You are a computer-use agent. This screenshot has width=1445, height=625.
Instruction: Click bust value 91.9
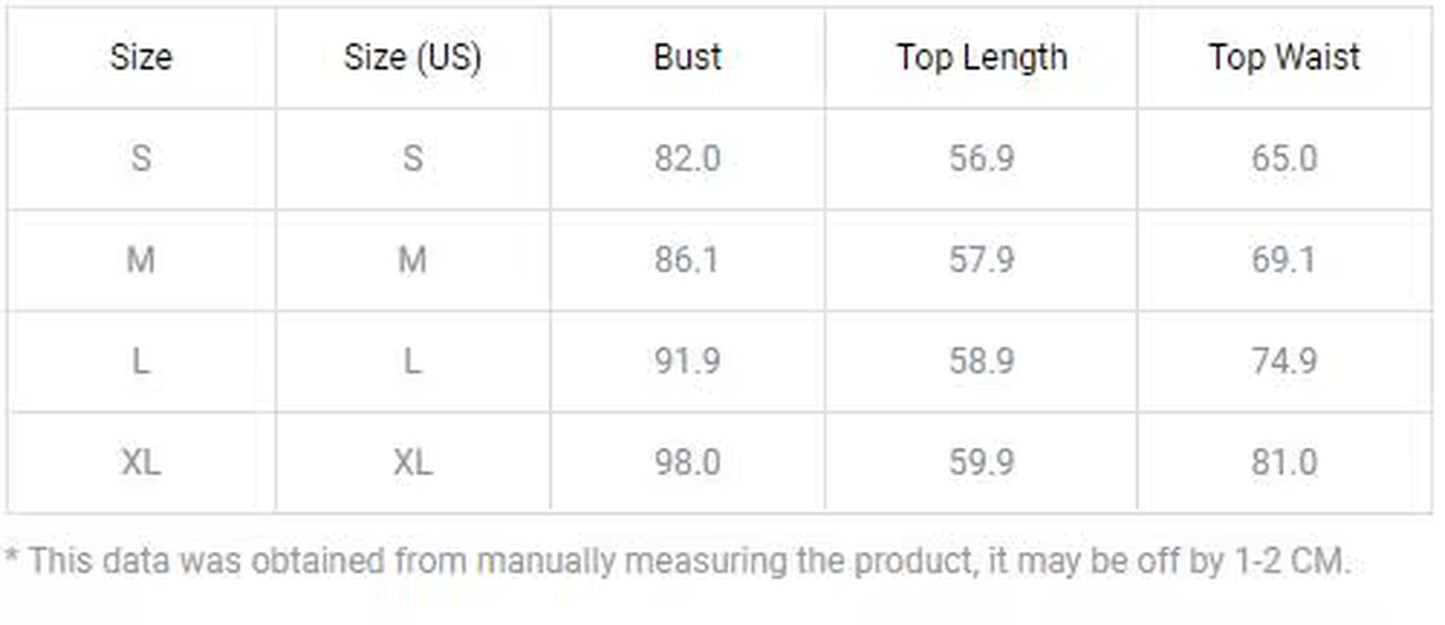click(687, 361)
